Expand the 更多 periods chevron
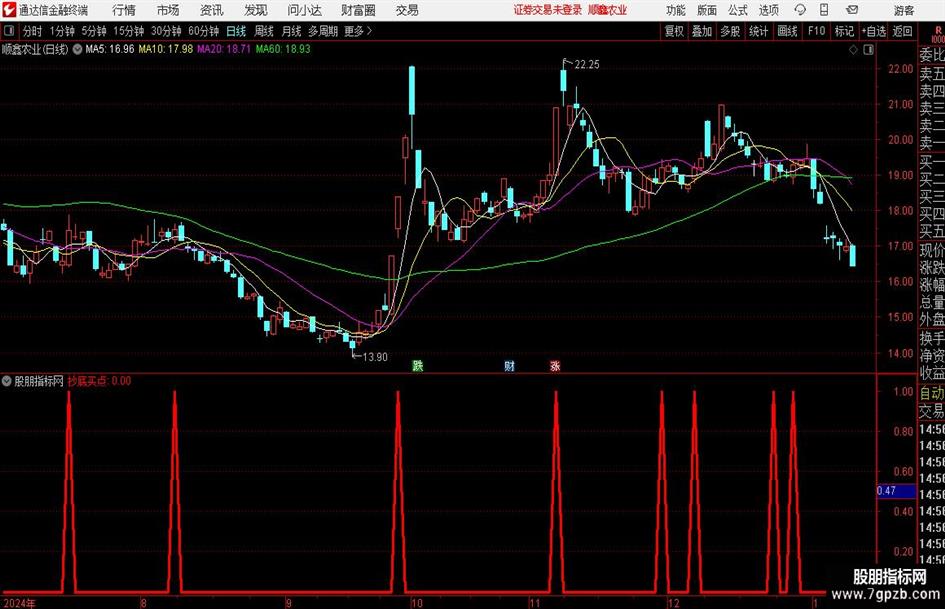The width and height of the screenshot is (945, 609). tap(369, 31)
